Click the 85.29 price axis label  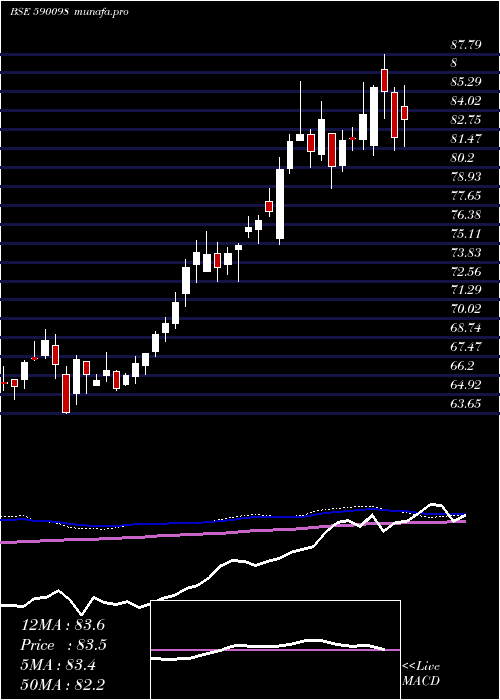(x=467, y=82)
